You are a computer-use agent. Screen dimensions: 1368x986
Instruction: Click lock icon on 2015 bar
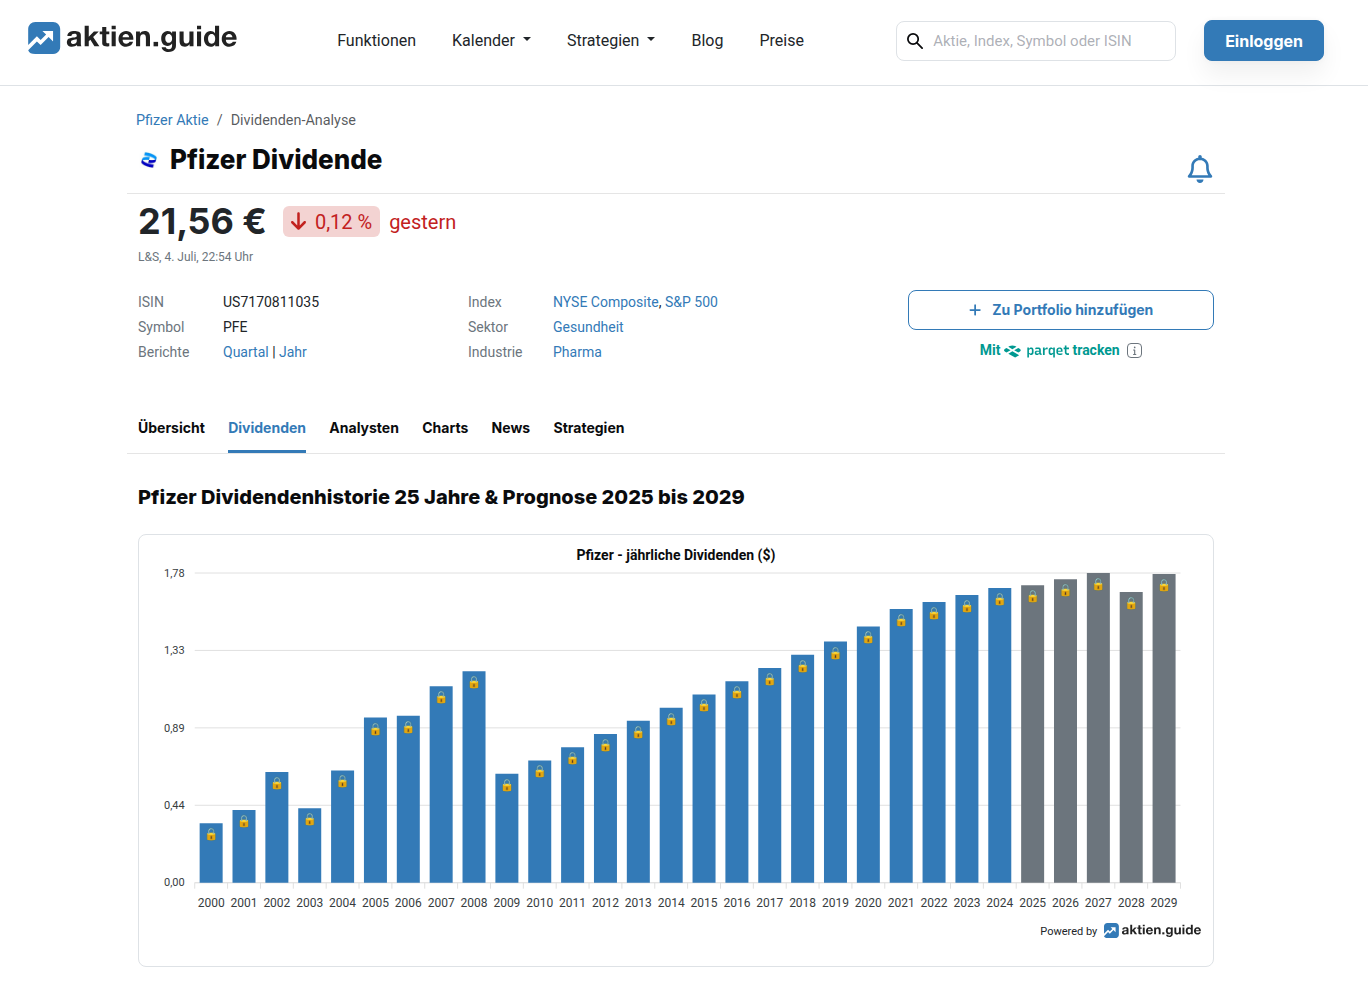704,705
